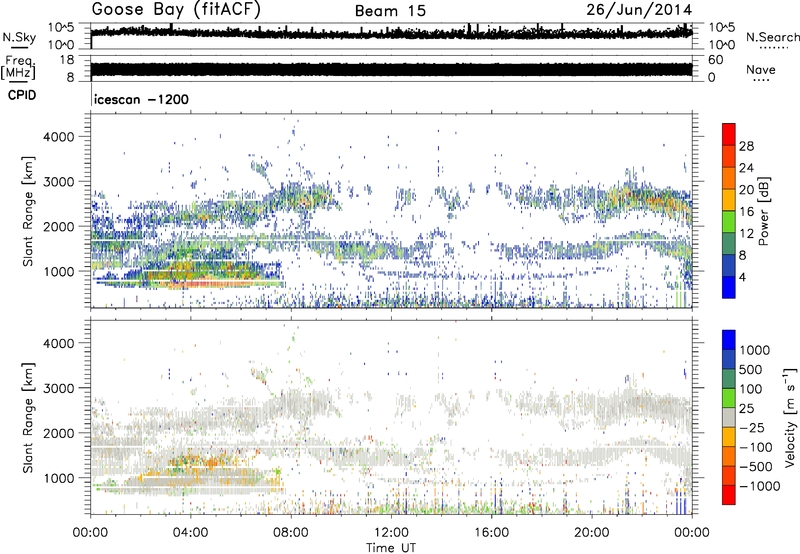The width and height of the screenshot is (800, 554).
Task: Click the "Velocity [m s-1]" colorbar title
Action: 790,417
